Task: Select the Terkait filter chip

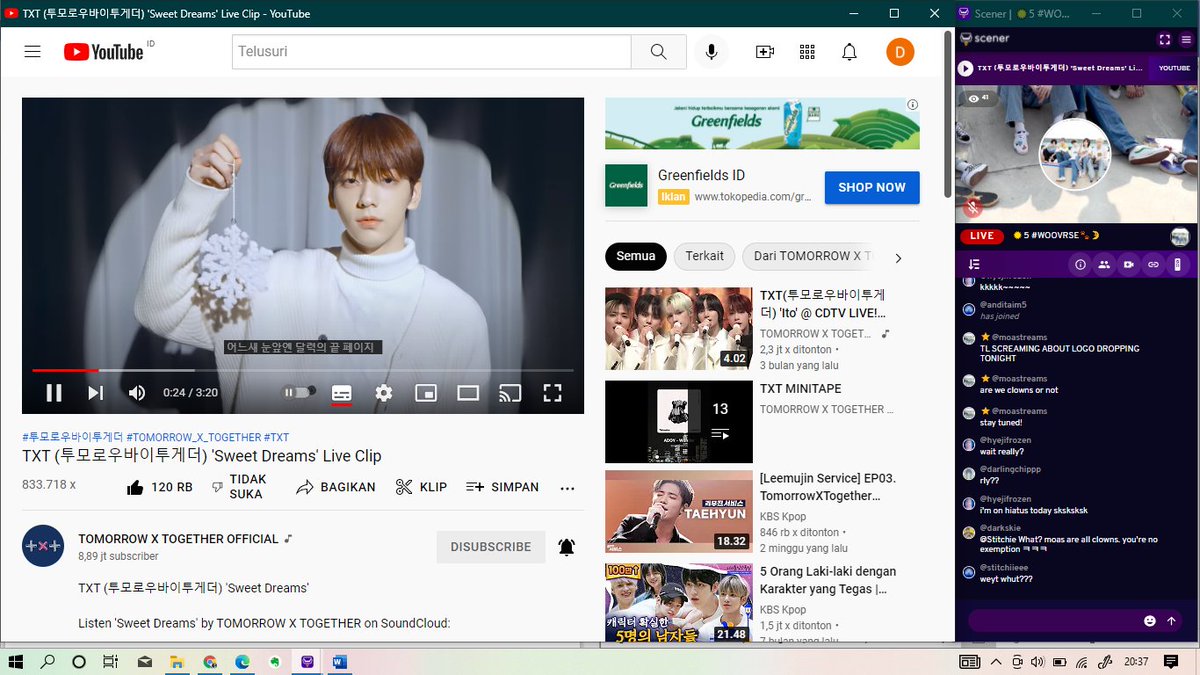Action: 704,256
